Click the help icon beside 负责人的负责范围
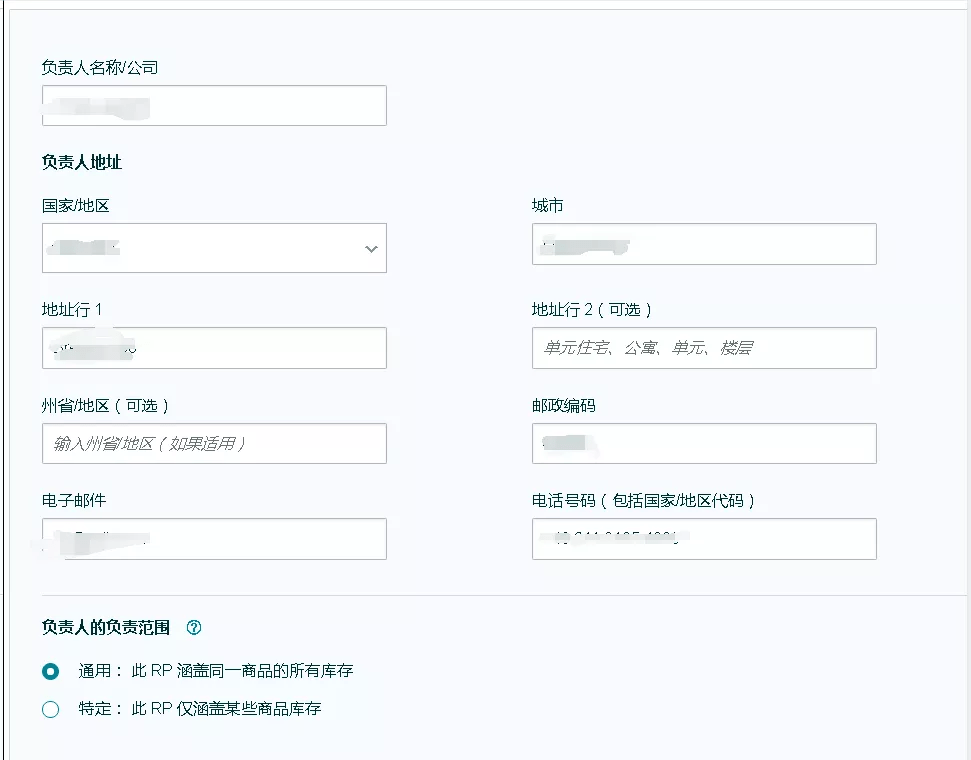This screenshot has width=971, height=760. click(x=194, y=627)
